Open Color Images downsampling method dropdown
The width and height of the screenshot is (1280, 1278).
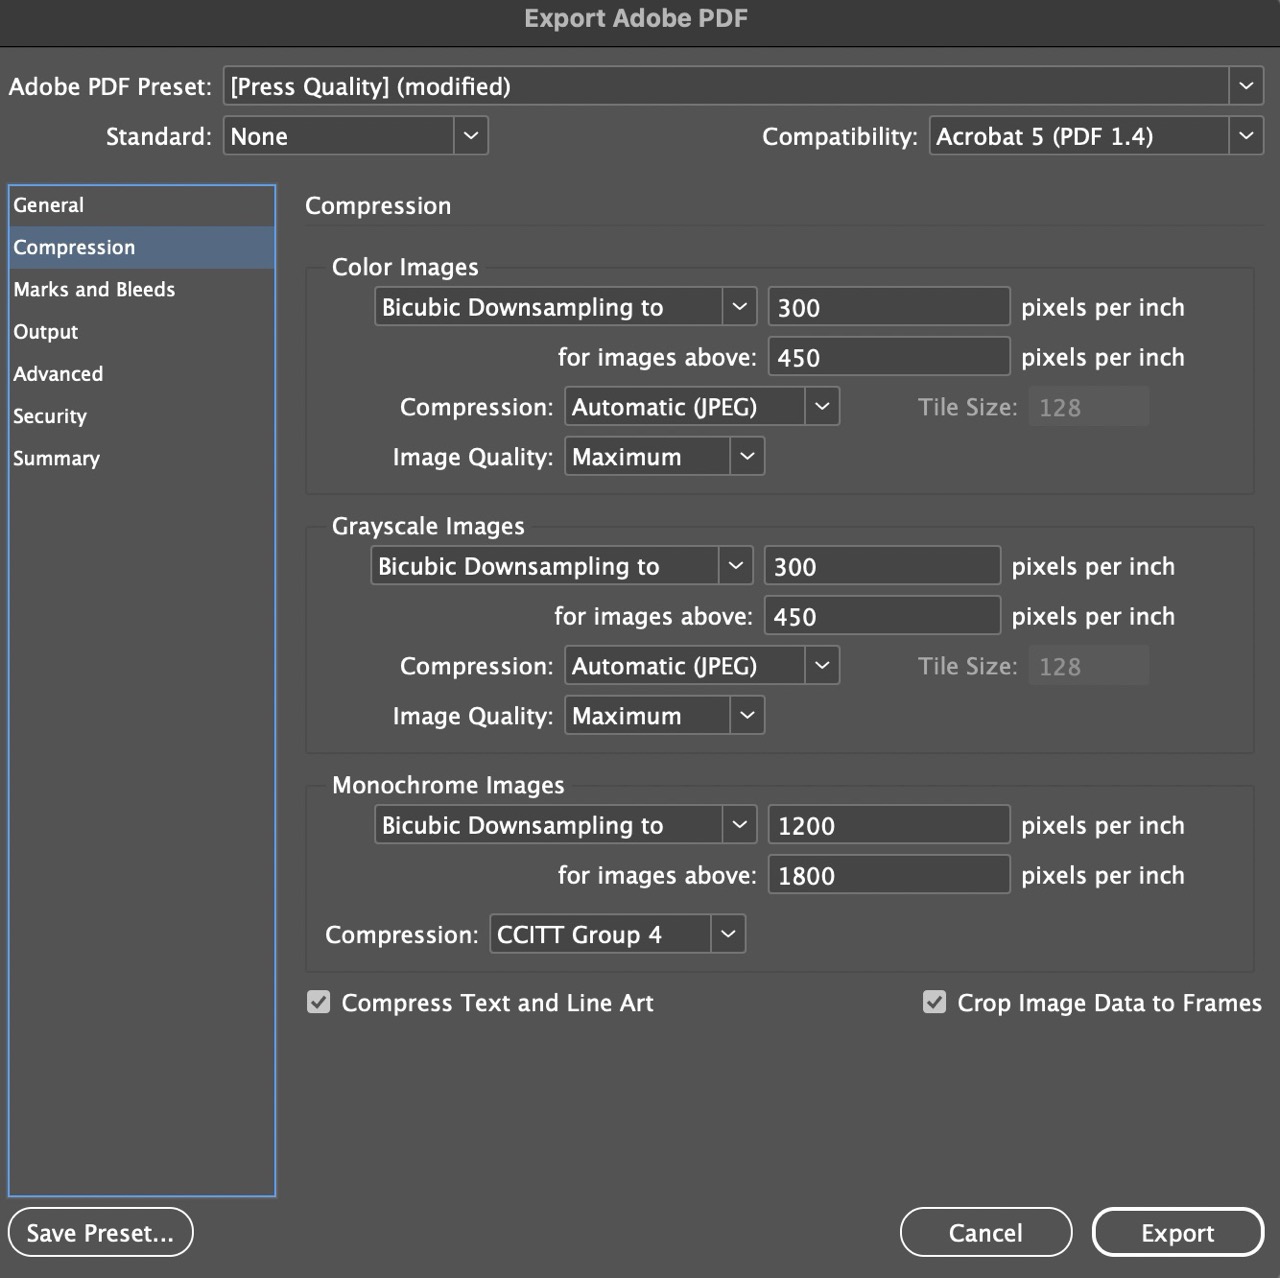[566, 307]
